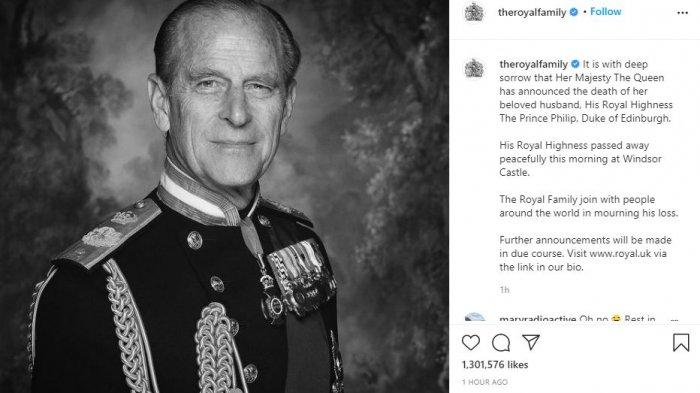Click the verified badge in the header
This screenshot has width=700, height=393.
pyautogui.click(x=574, y=12)
